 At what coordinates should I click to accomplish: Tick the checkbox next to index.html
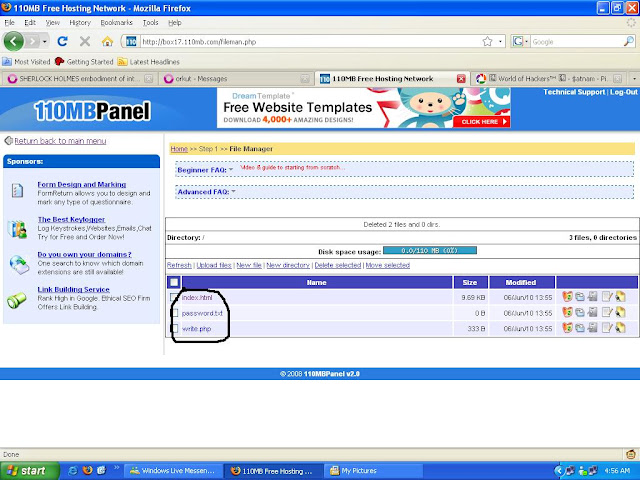click(x=174, y=297)
